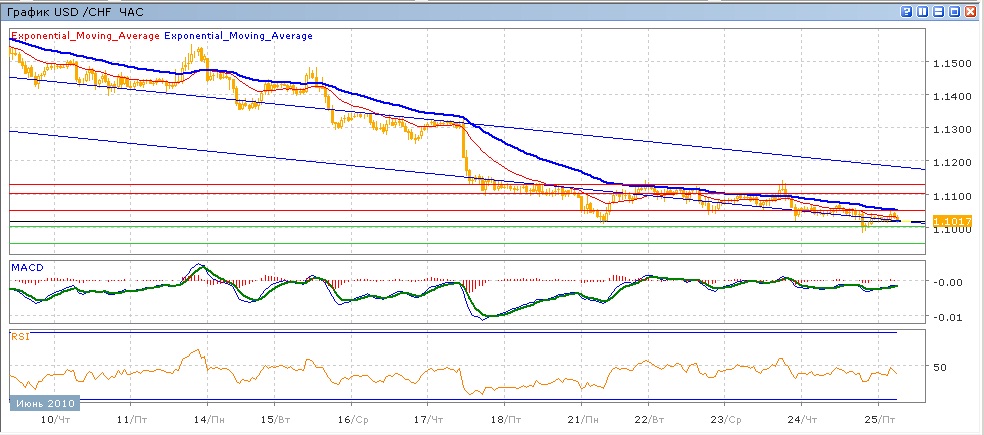Select the 17/Чт date on time axis
Image resolution: width=984 pixels, height=435 pixels.
(427, 421)
